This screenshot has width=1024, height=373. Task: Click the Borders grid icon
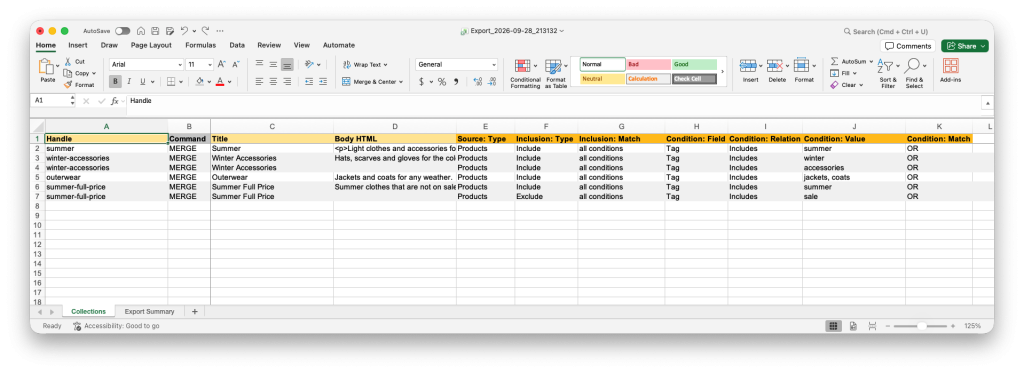click(x=170, y=82)
